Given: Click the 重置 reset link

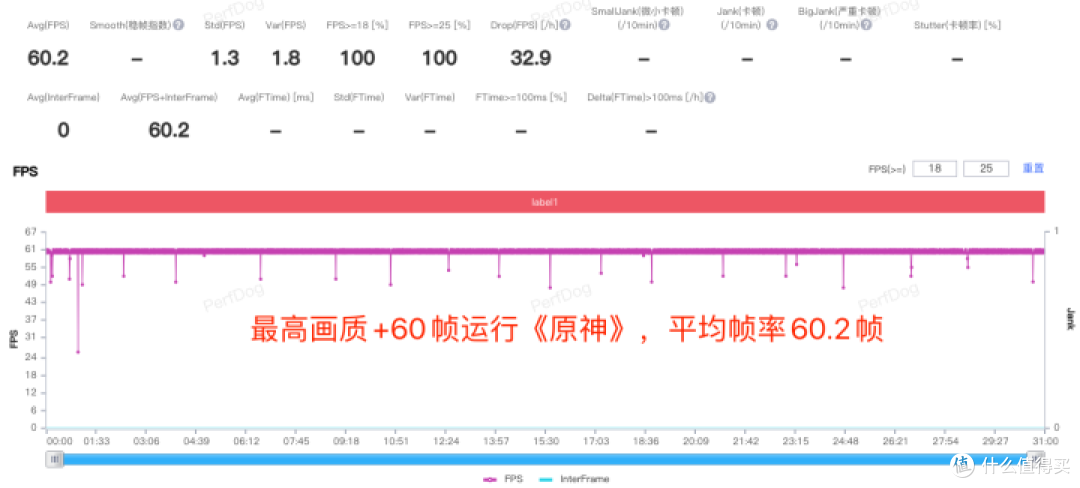Looking at the screenshot, I should (x=1033, y=169).
